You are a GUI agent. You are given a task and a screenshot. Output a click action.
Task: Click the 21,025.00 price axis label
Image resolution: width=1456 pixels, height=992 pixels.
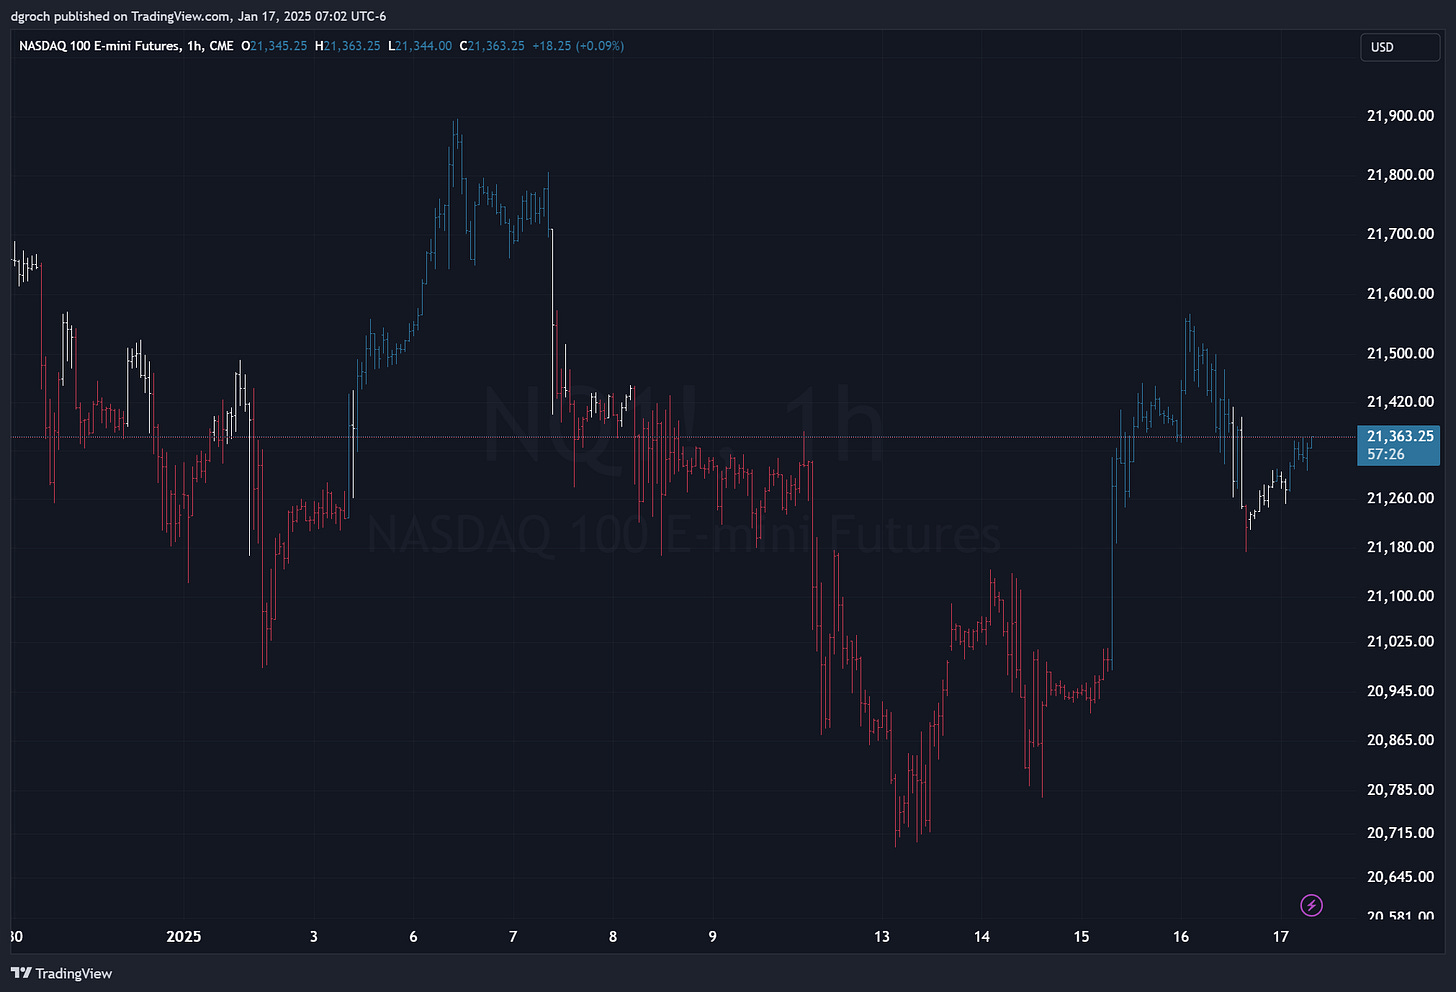1400,641
